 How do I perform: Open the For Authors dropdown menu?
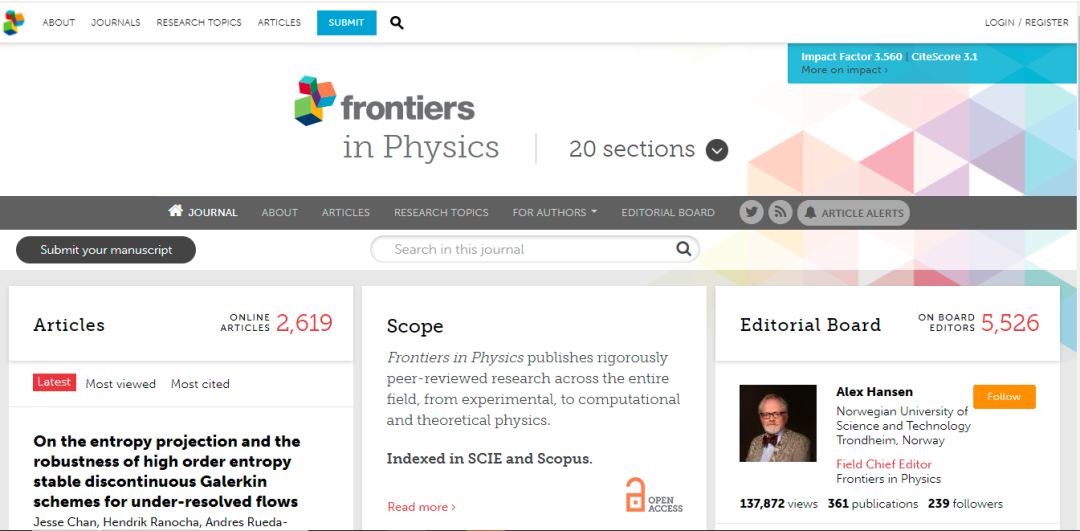pos(554,212)
